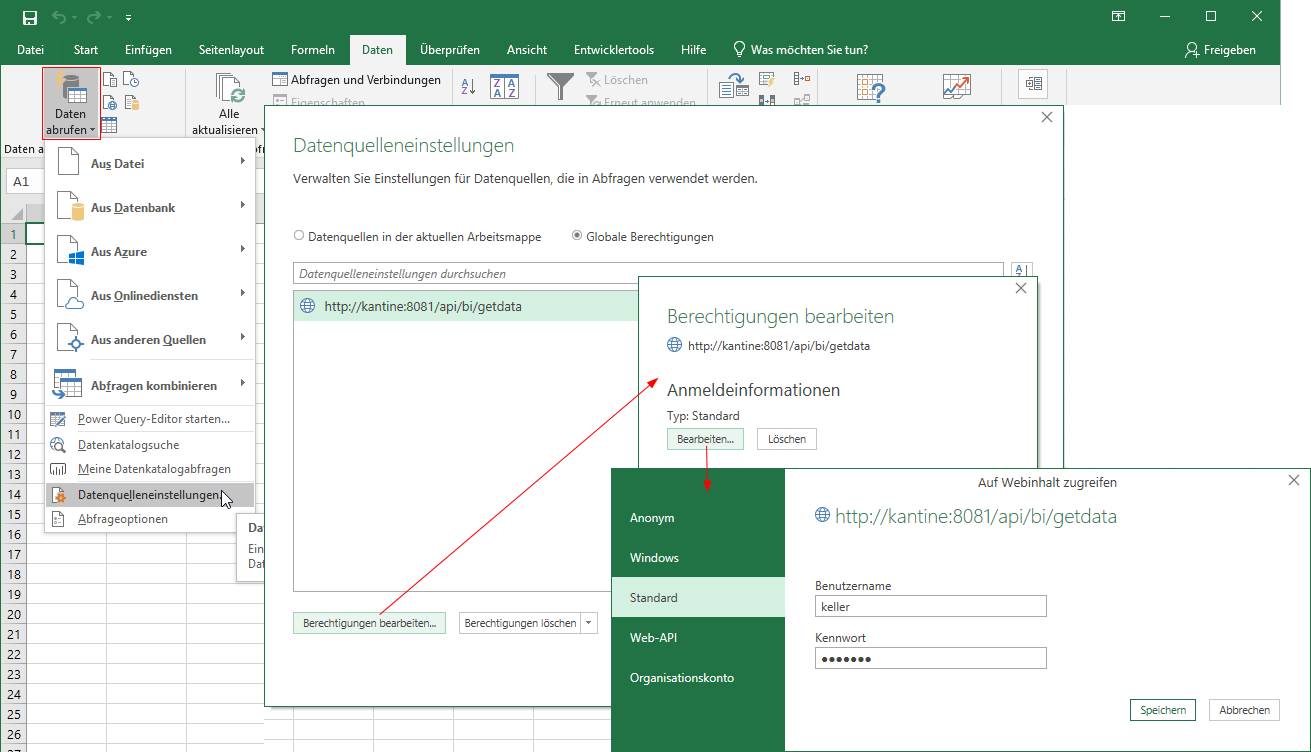Image resolution: width=1311 pixels, height=752 pixels.
Task: Select the Globale Berechtigungen radio button
Action: pyautogui.click(x=577, y=237)
